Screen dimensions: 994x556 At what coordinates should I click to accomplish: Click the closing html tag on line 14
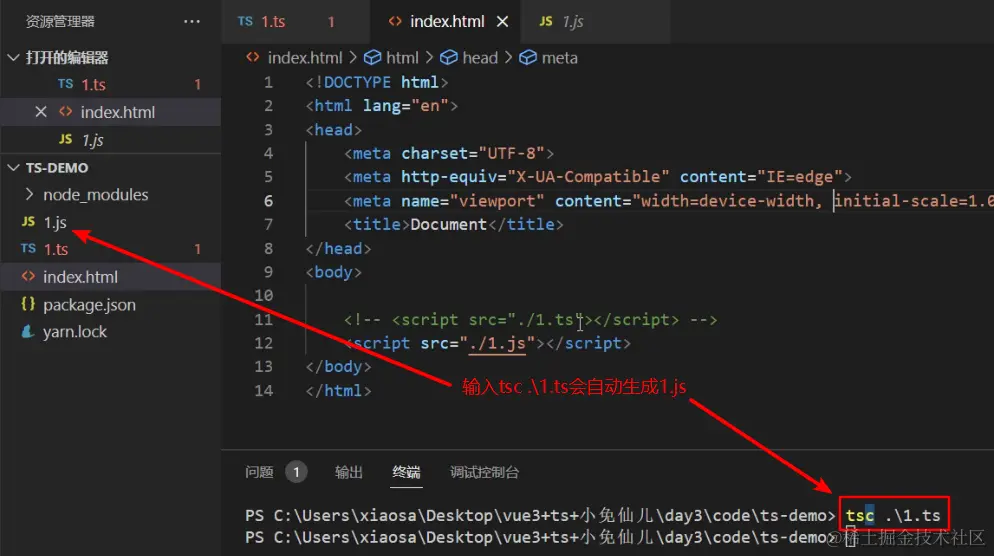(339, 391)
